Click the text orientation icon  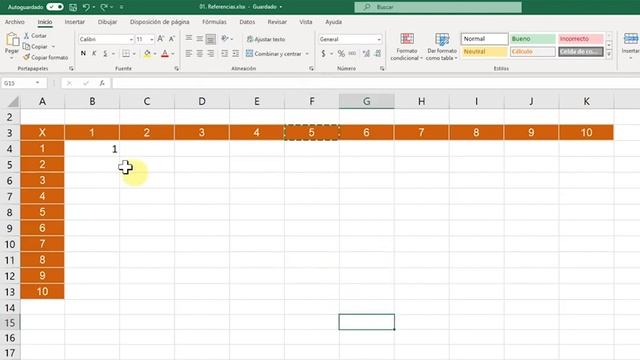click(225, 39)
